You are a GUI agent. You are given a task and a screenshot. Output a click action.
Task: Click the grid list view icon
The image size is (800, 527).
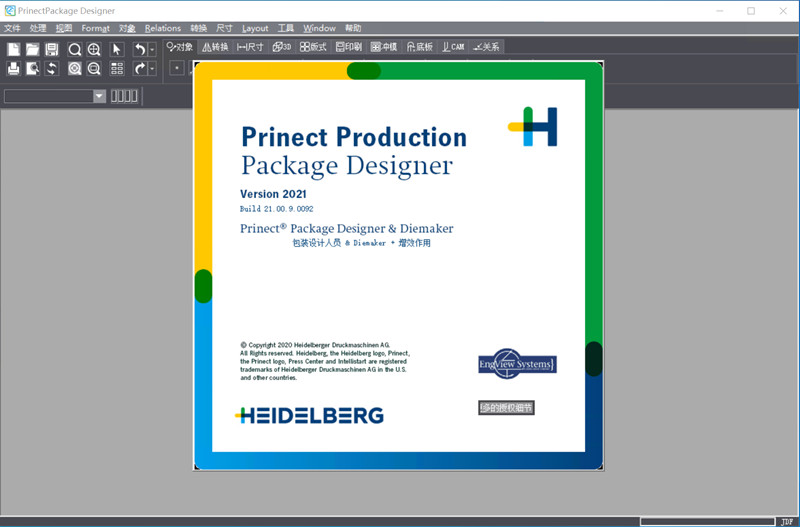coord(117,68)
